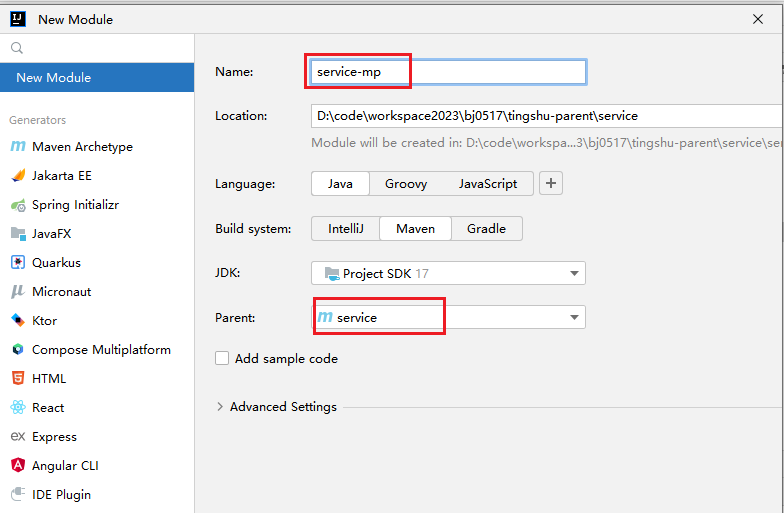Image resolution: width=784 pixels, height=513 pixels.
Task: Click the folder icon in JDK field
Action: pyautogui.click(x=332, y=274)
